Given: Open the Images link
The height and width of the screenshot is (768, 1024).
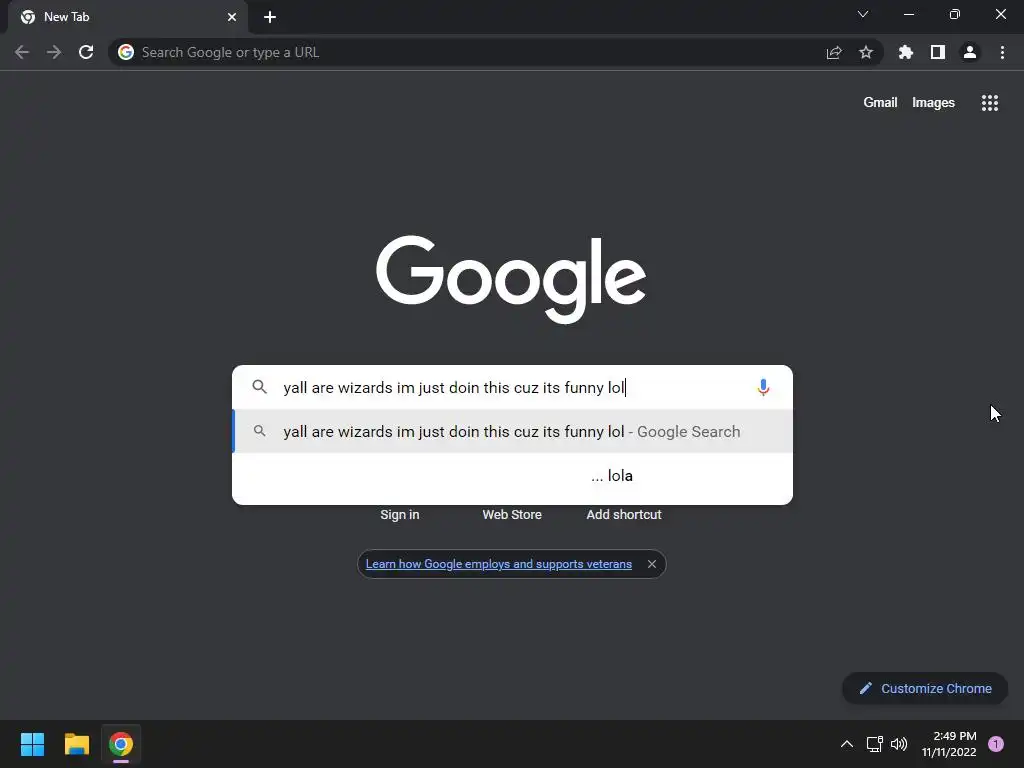Looking at the screenshot, I should point(933,103).
